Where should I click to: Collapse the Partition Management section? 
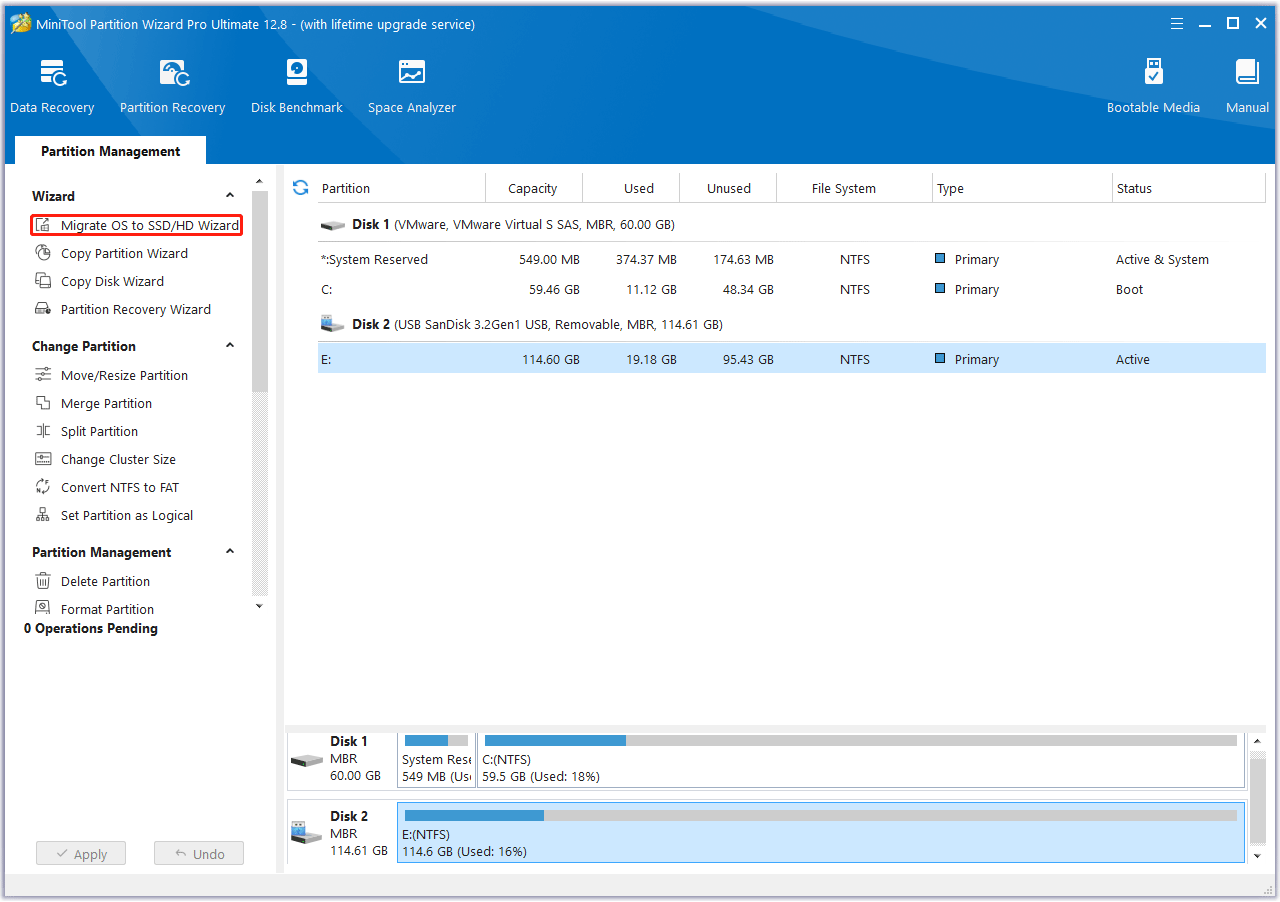pyautogui.click(x=229, y=551)
